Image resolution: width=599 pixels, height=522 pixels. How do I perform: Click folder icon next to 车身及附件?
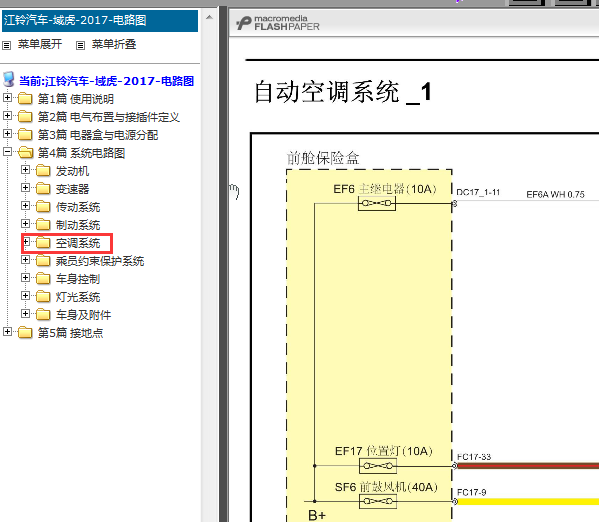point(43,314)
